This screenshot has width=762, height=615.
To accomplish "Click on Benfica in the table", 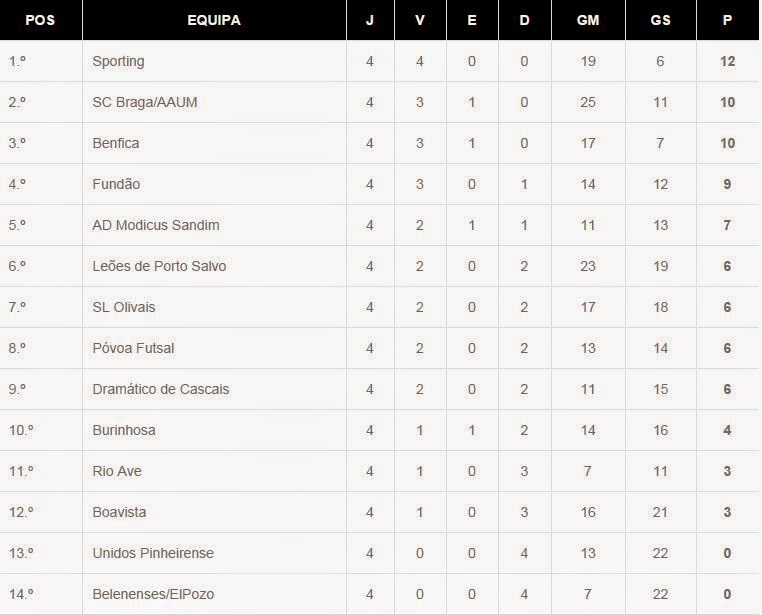I will tap(116, 143).
